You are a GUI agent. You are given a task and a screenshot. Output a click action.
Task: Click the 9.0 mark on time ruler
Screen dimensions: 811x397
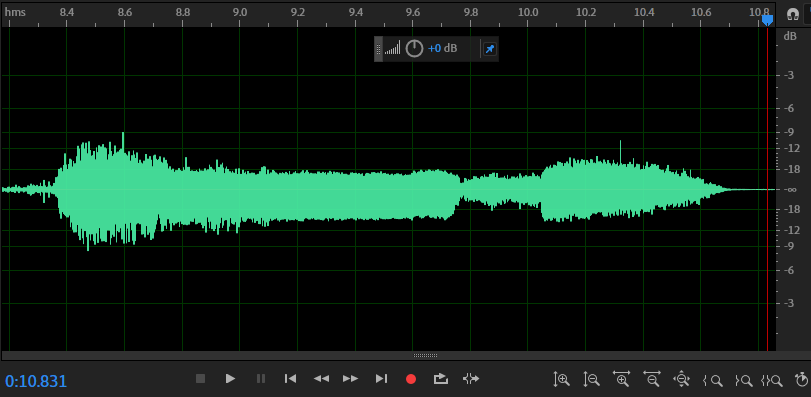240,12
